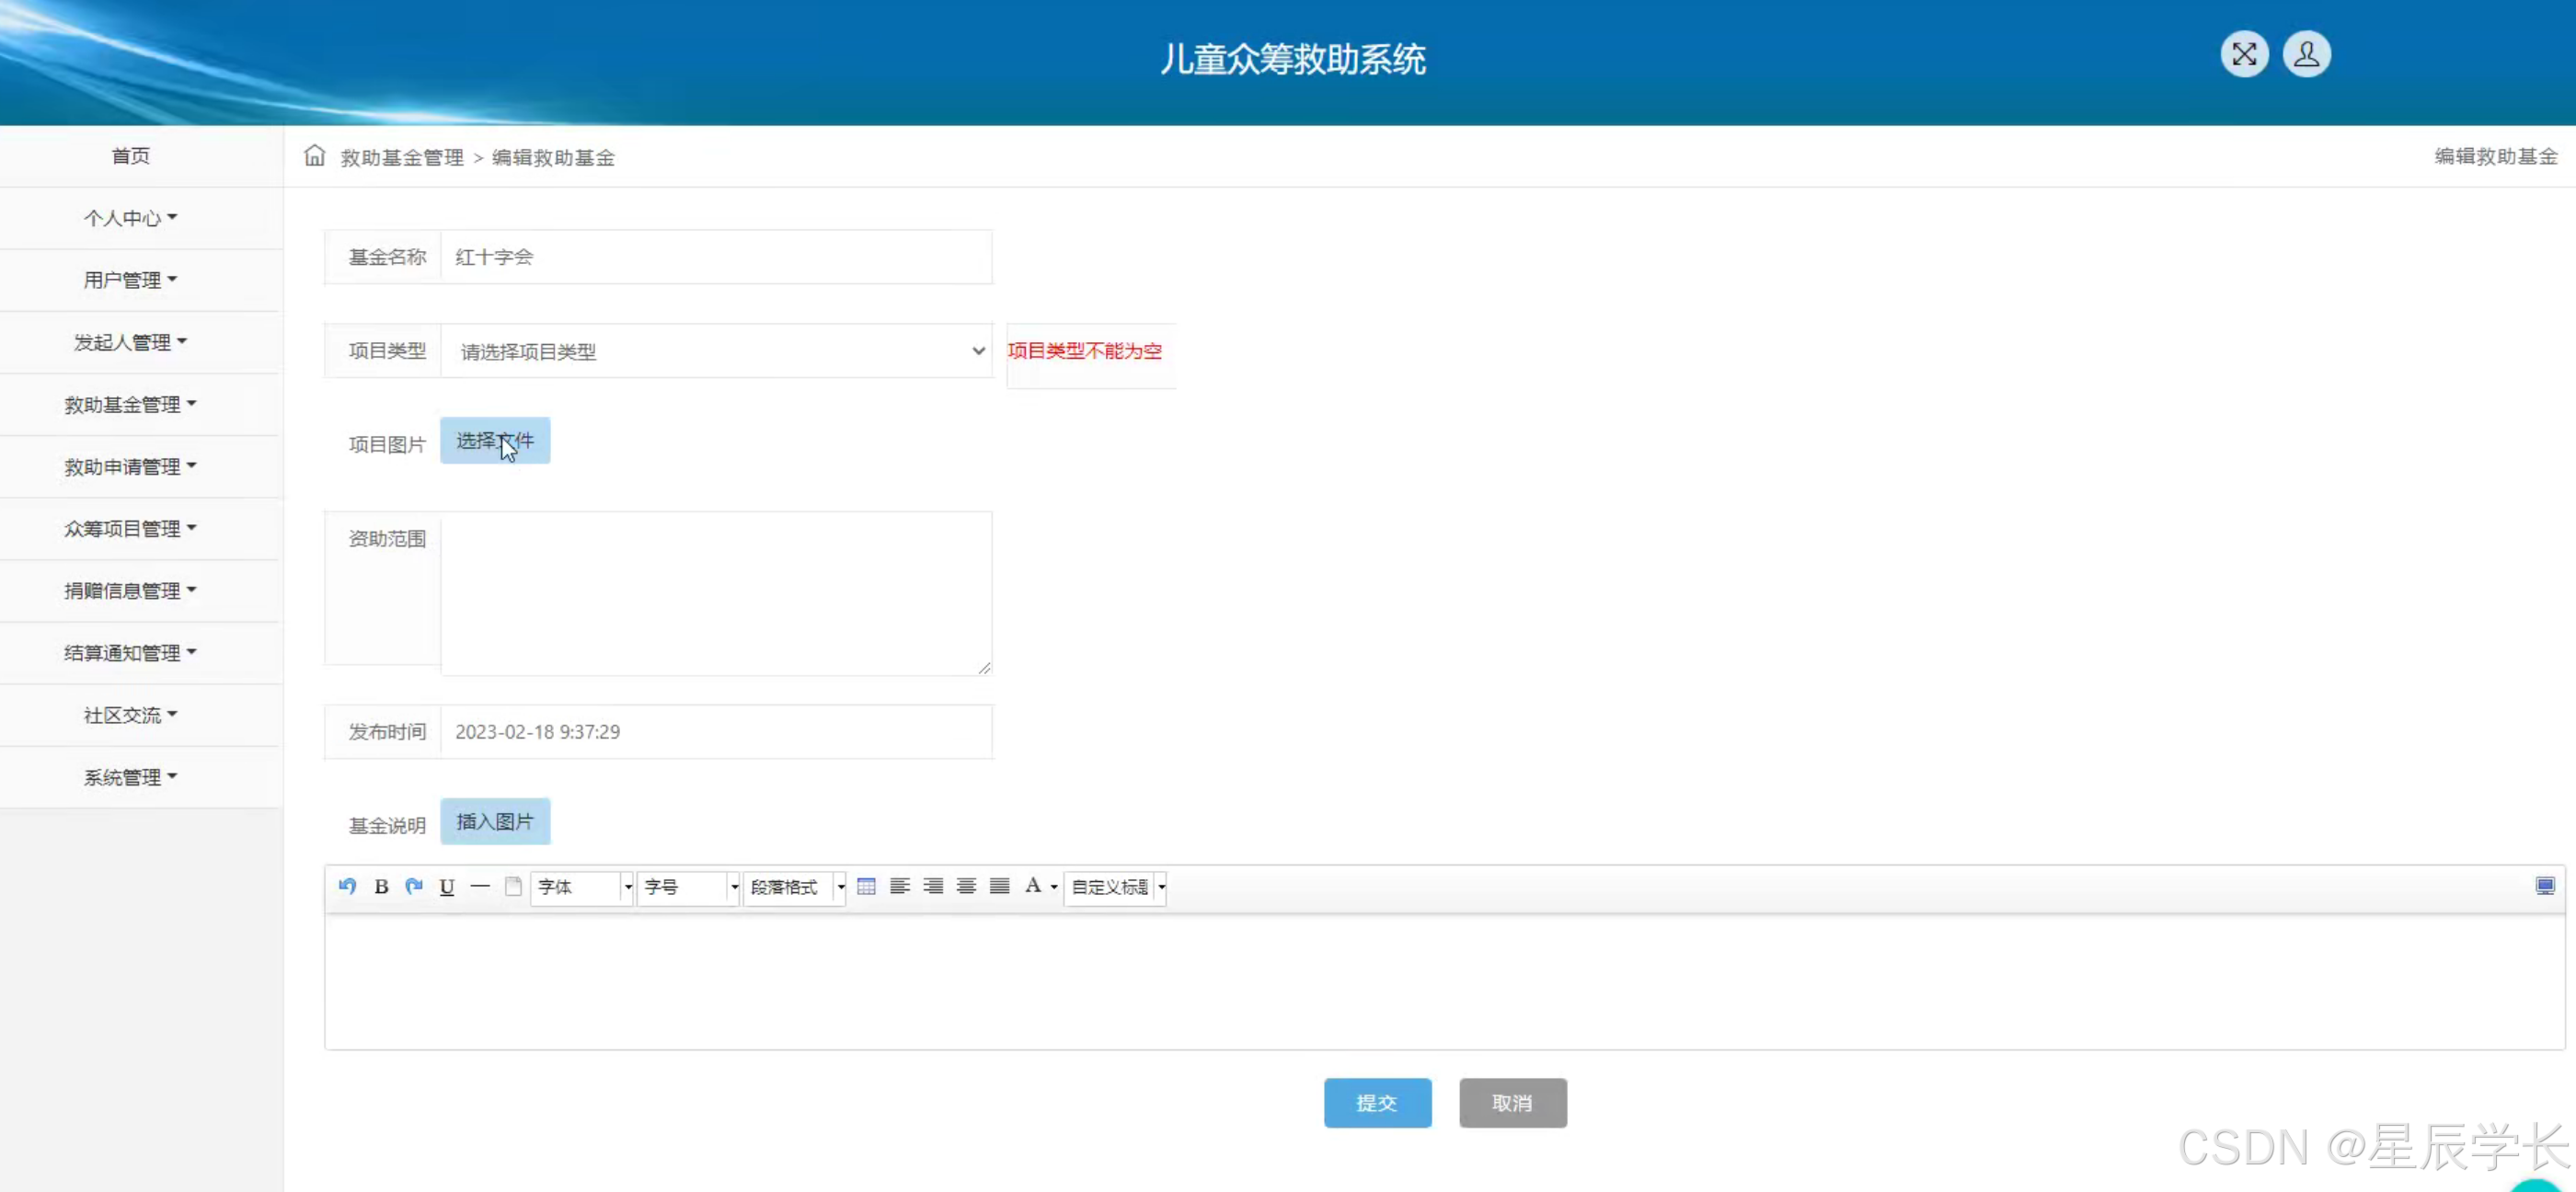This screenshot has height=1192, width=2576.
Task: Click the fullscreen expand icon in header
Action: click(2244, 54)
